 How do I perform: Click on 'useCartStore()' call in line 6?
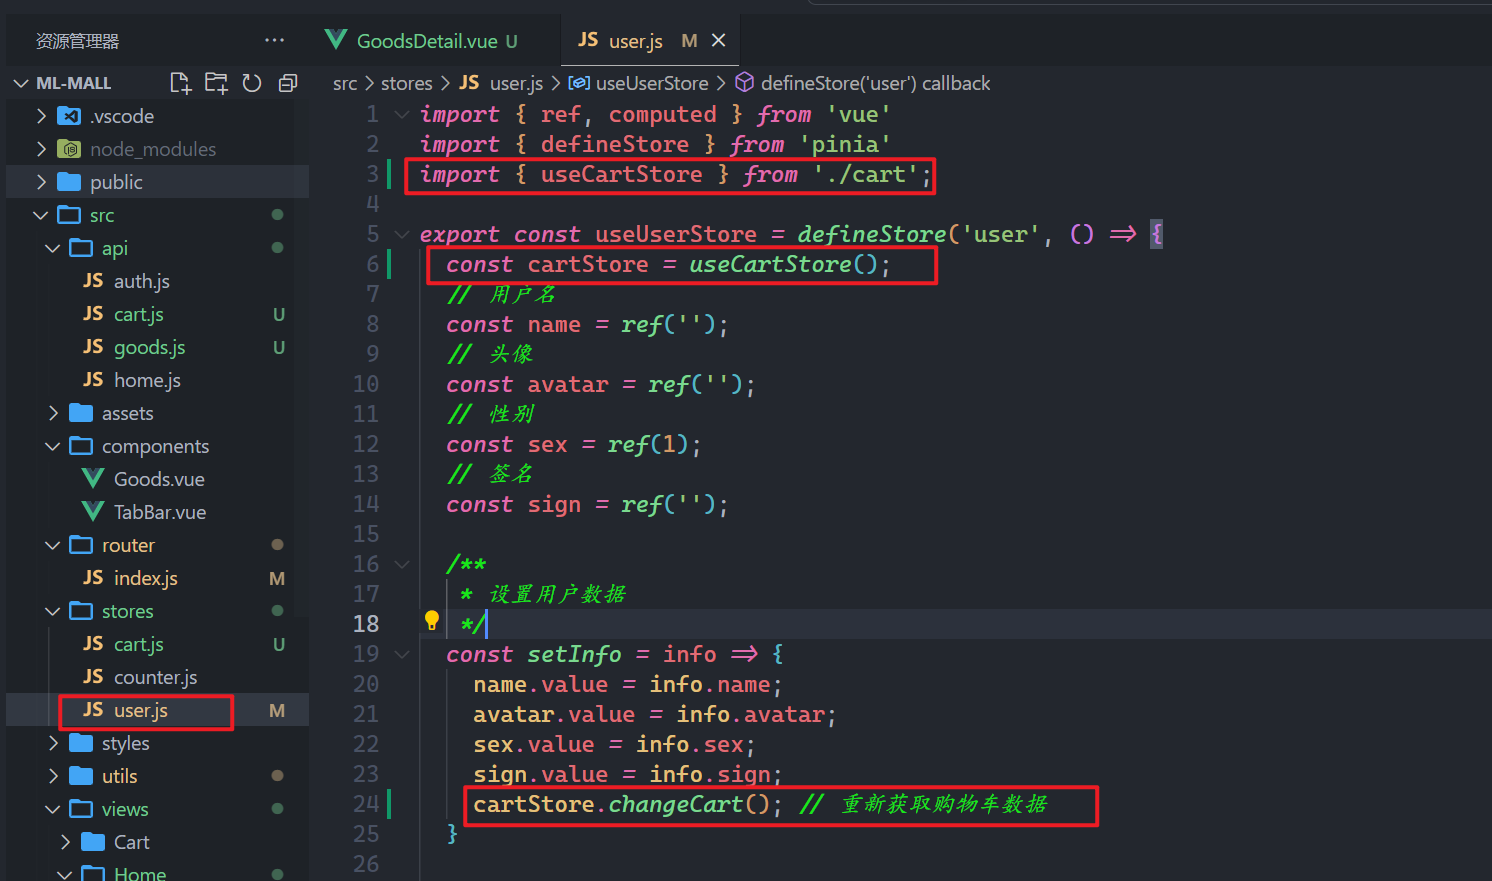(x=783, y=264)
